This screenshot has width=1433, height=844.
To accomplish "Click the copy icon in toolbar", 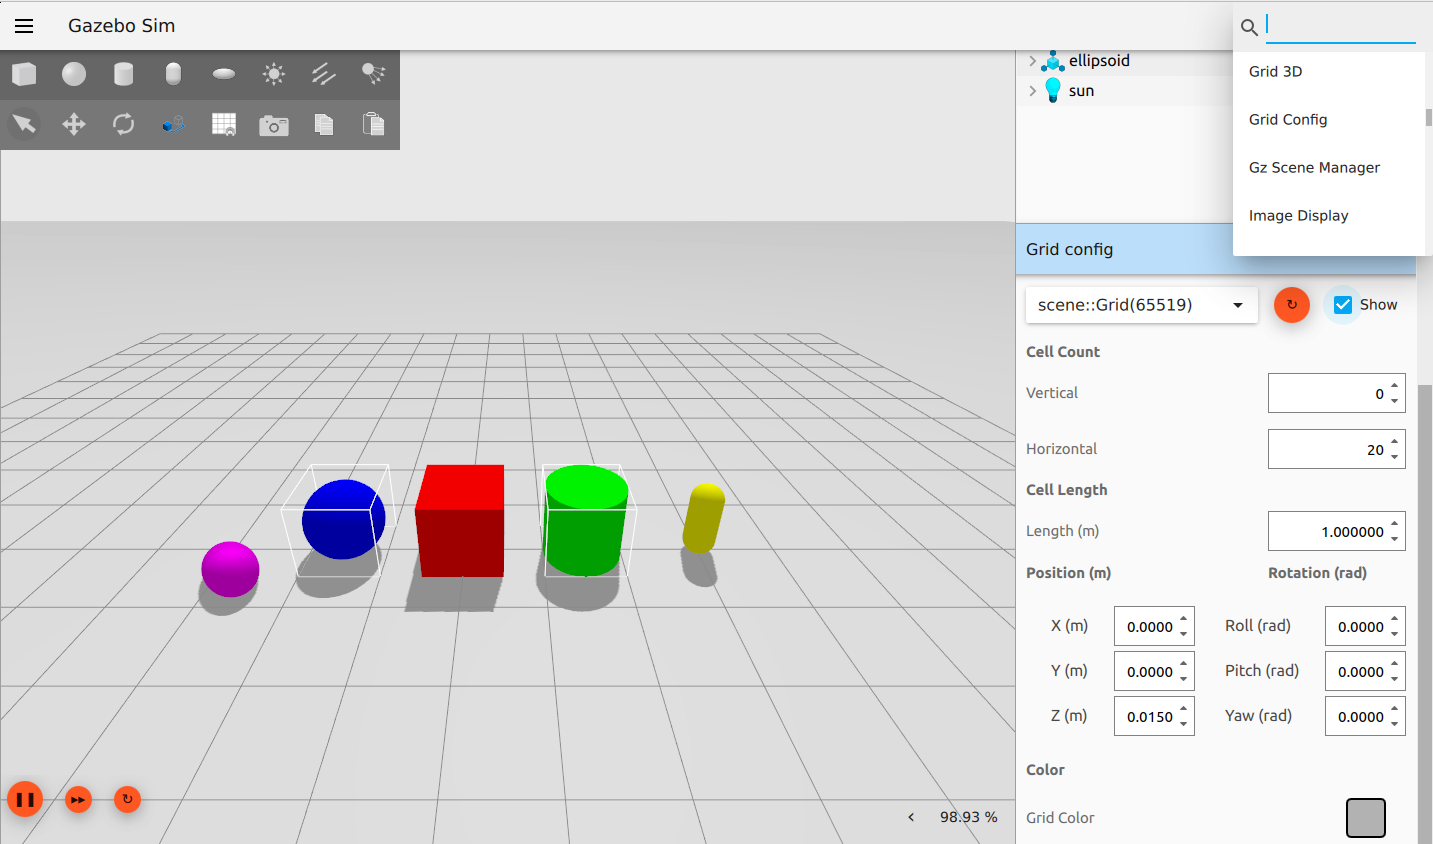I will (x=324, y=124).
